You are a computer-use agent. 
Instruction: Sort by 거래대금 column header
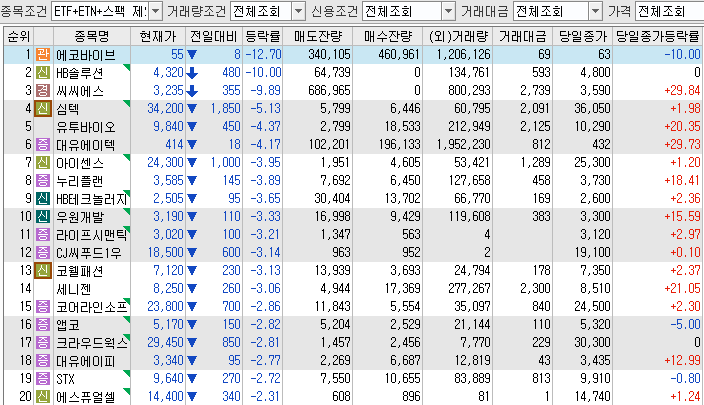(523, 36)
